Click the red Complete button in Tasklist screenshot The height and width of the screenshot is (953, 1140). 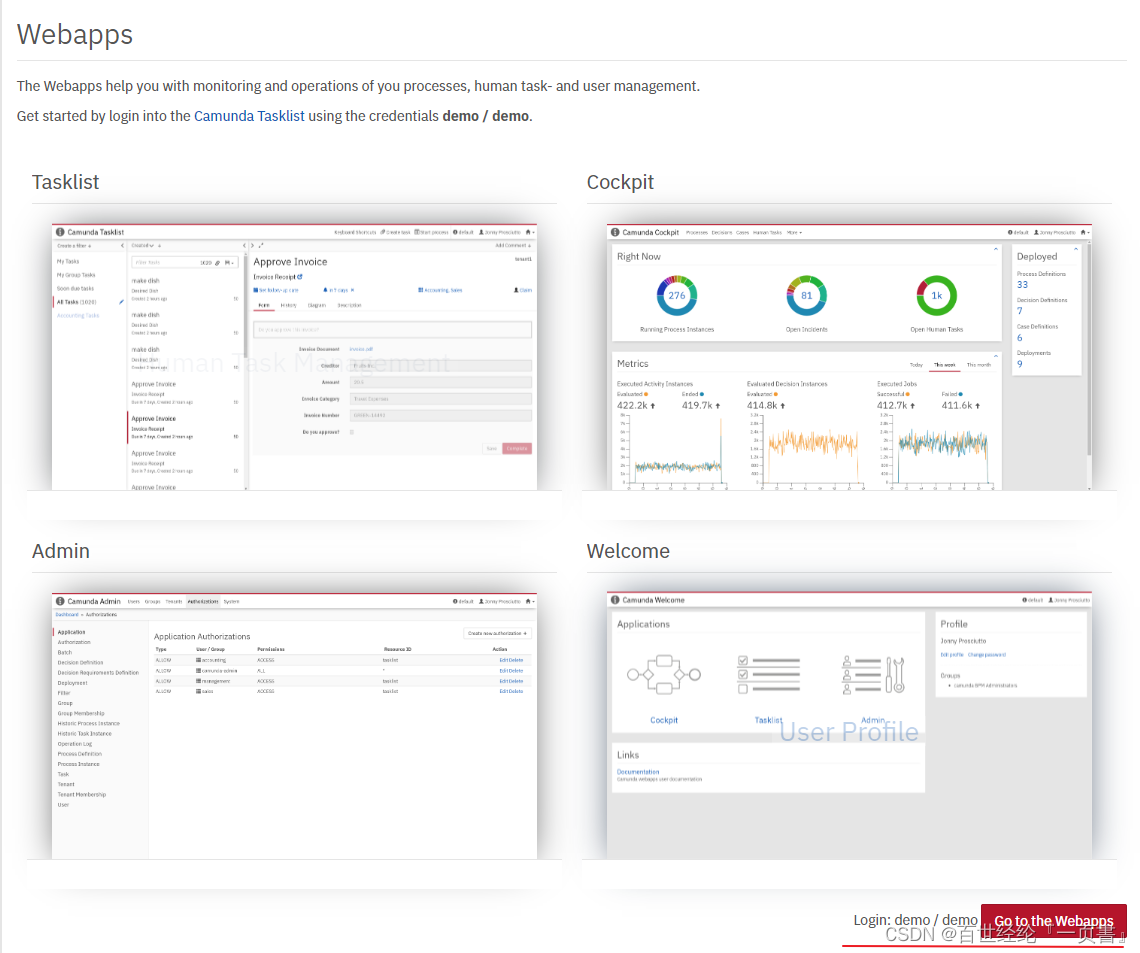pyautogui.click(x=517, y=449)
